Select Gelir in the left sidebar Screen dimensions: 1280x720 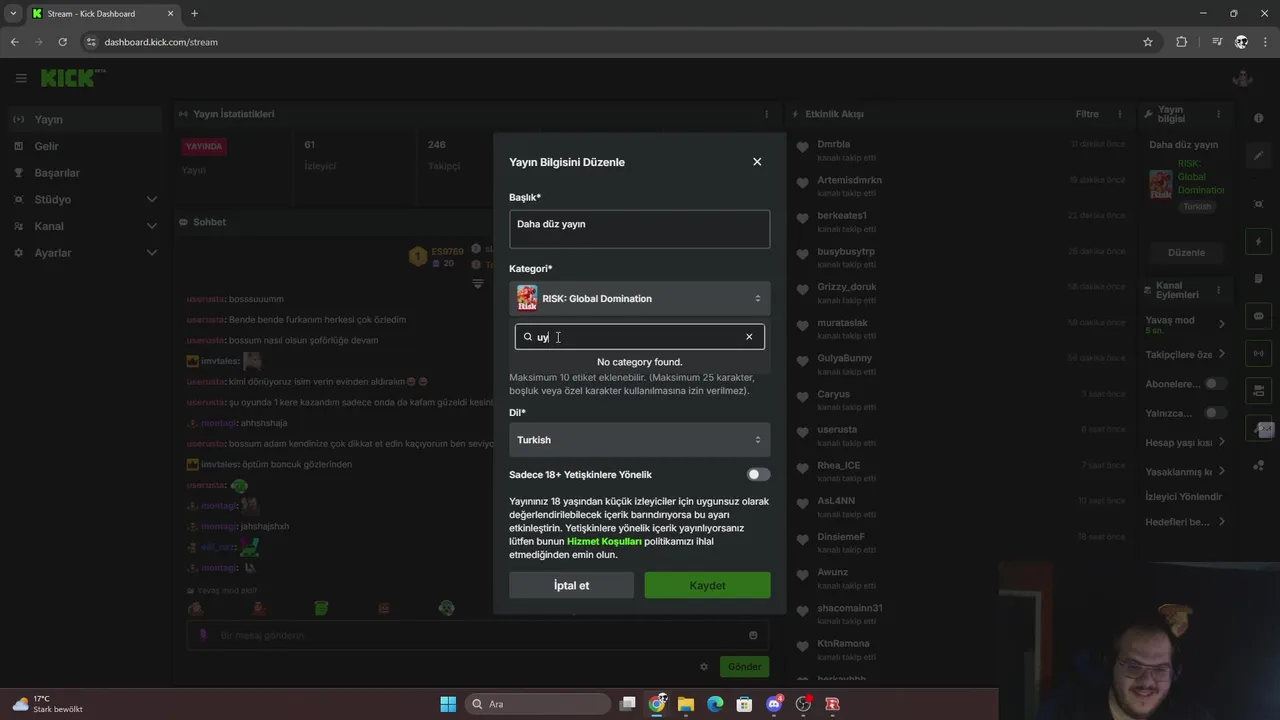[85, 146]
